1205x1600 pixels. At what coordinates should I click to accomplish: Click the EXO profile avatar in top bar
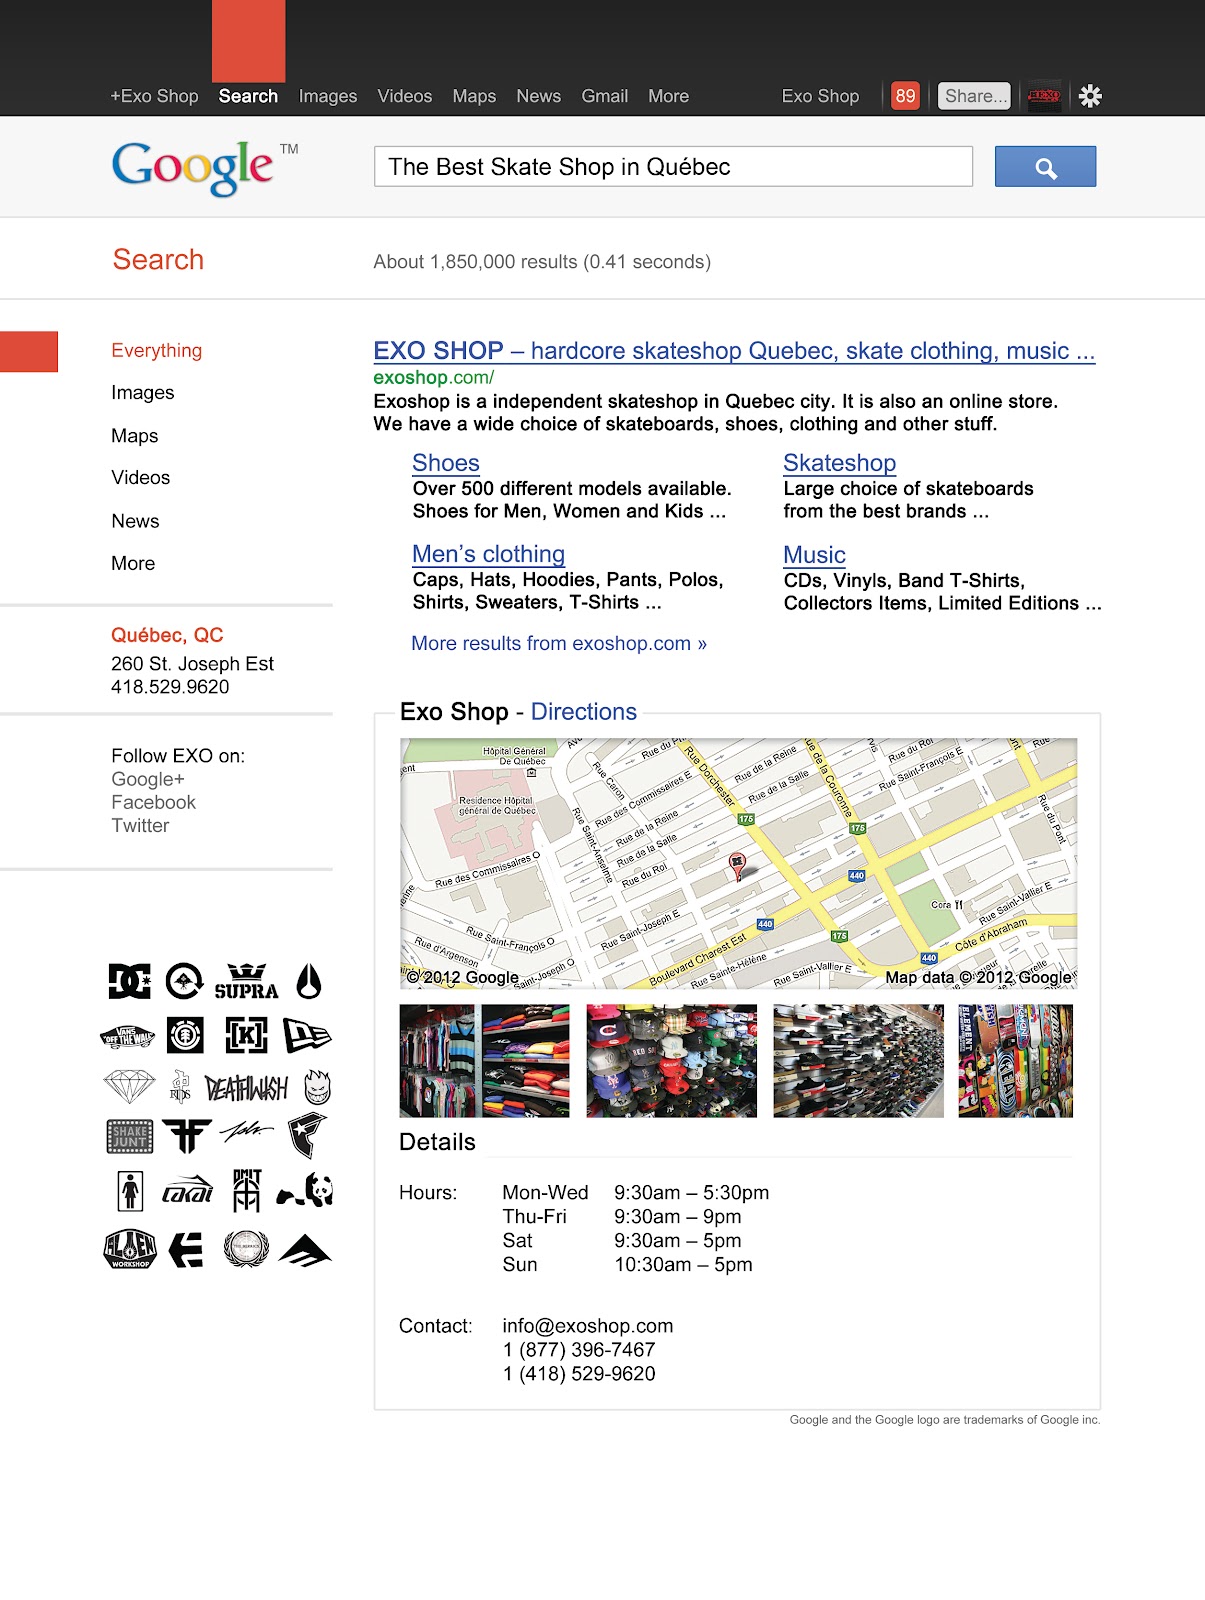pyautogui.click(x=1044, y=96)
